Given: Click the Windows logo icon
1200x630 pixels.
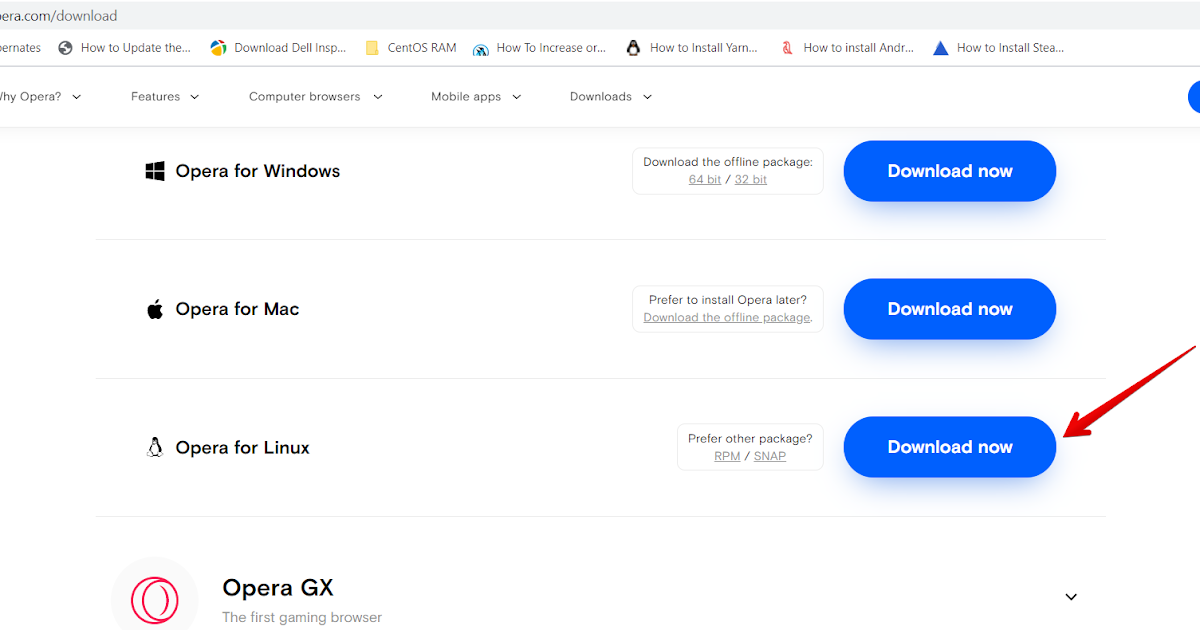Looking at the screenshot, I should [x=155, y=171].
